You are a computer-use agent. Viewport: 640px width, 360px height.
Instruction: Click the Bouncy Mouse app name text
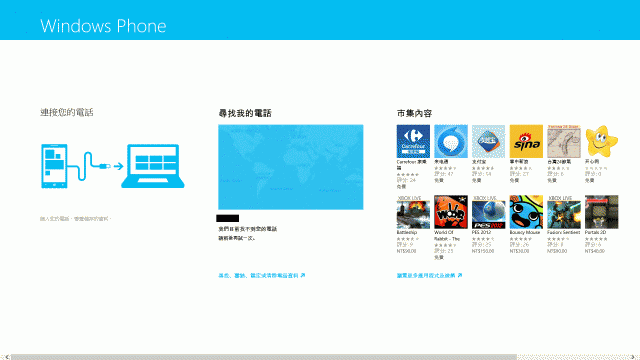525,232
